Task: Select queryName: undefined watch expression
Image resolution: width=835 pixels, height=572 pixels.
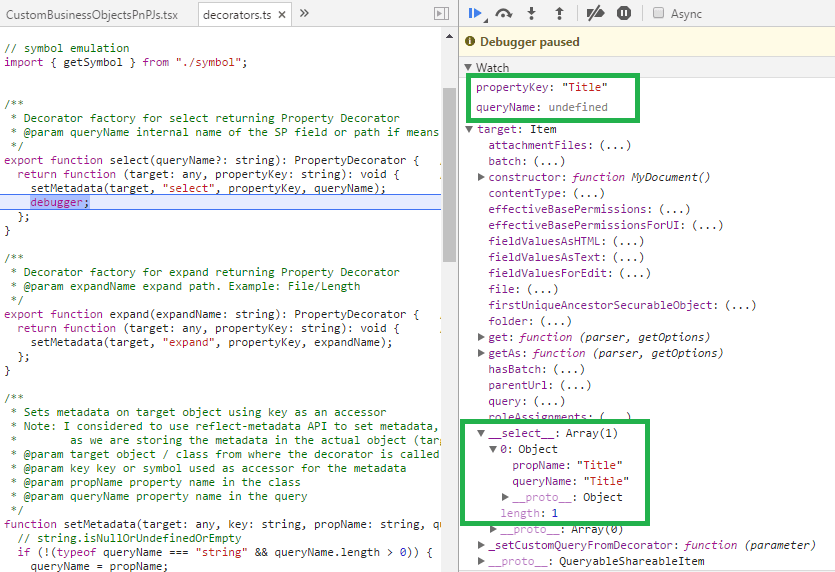Action: click(x=542, y=107)
